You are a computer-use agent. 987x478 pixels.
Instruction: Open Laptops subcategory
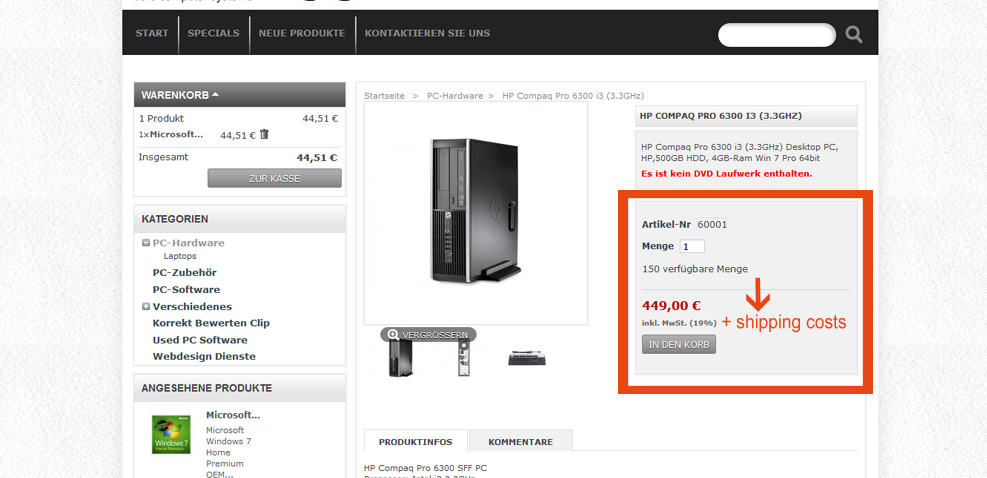[x=180, y=256]
